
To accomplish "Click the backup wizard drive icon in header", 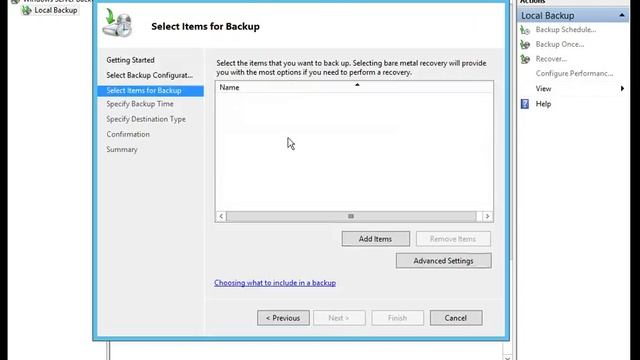I will point(118,23).
